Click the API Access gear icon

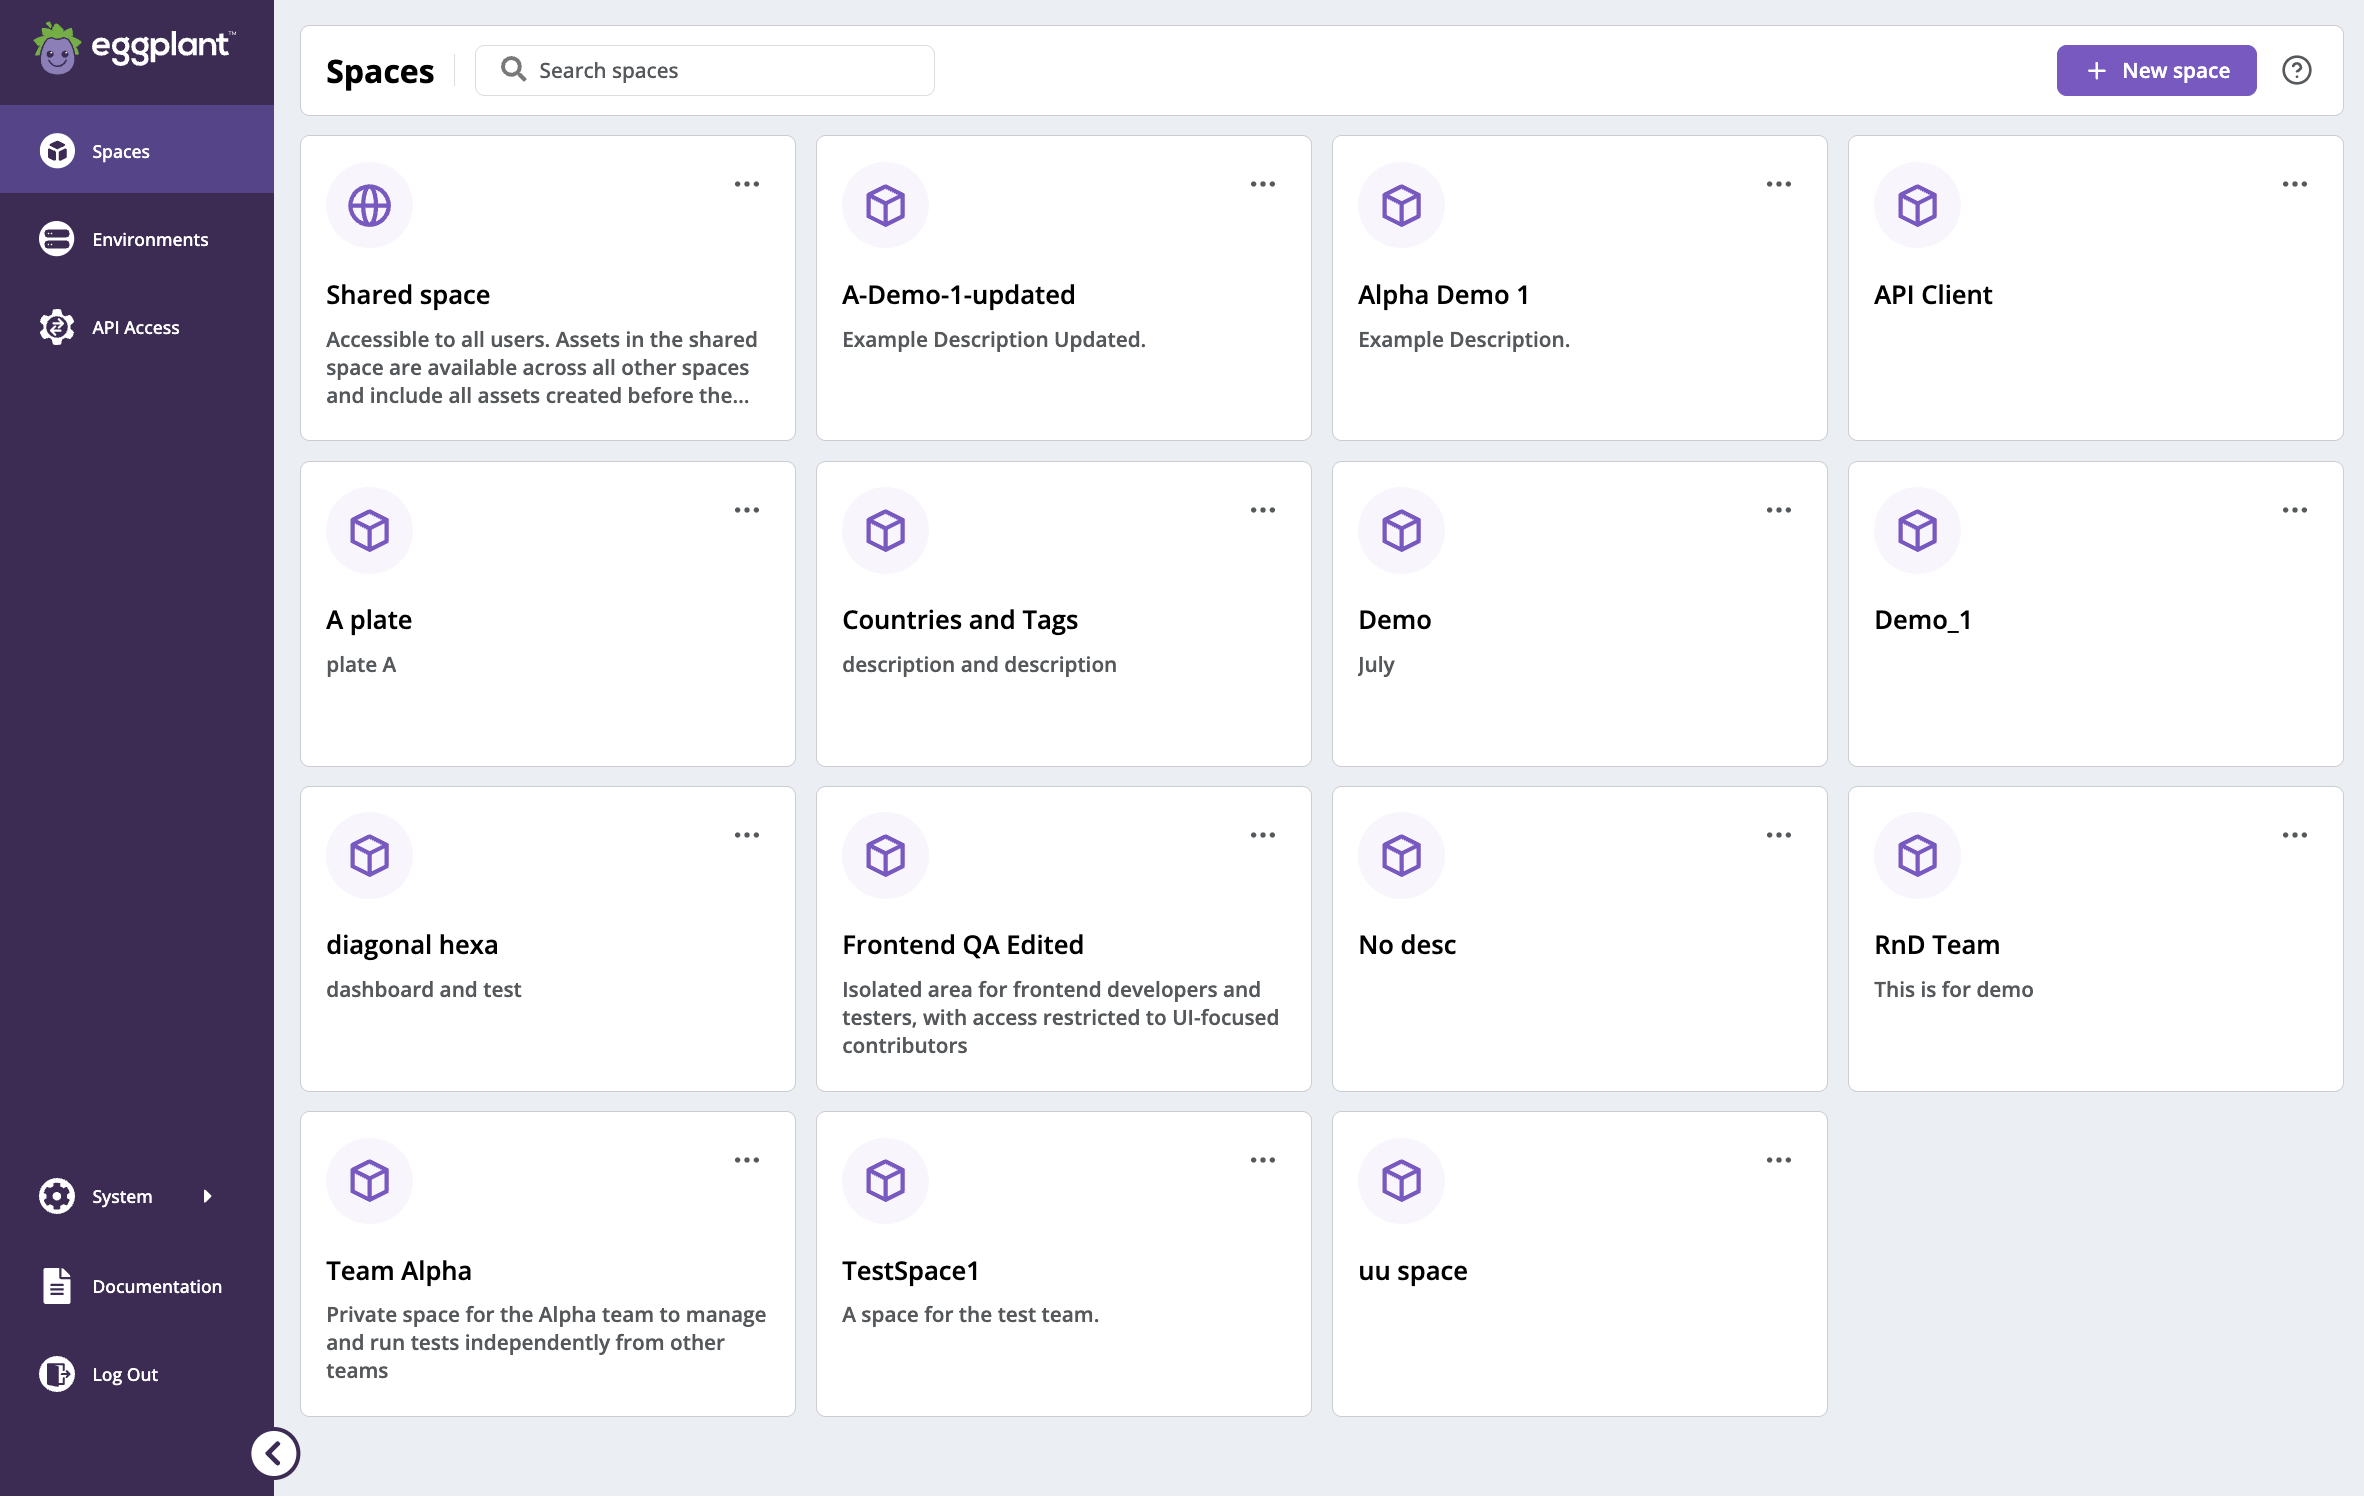point(56,326)
